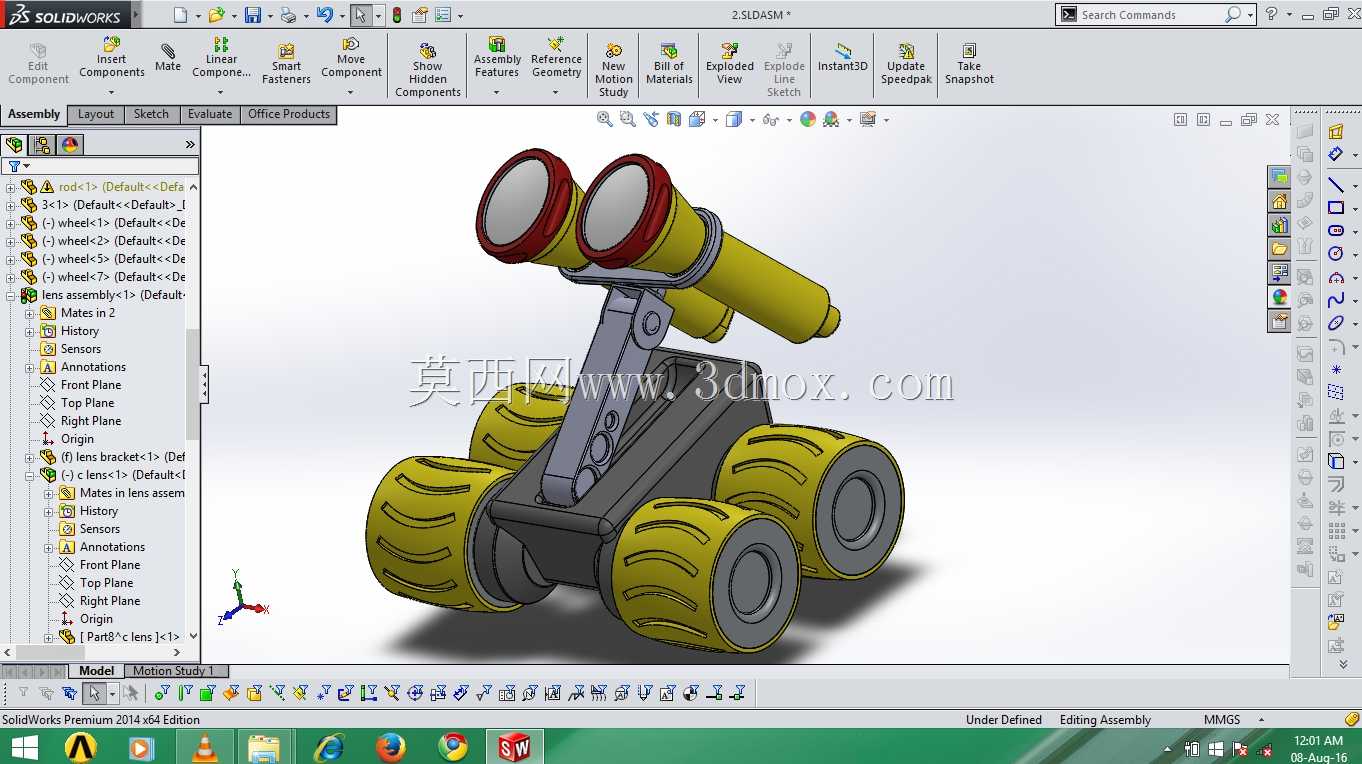Screen dimensions: 1362x764
Task: Launch VLC from the taskbar
Action: 205,747
